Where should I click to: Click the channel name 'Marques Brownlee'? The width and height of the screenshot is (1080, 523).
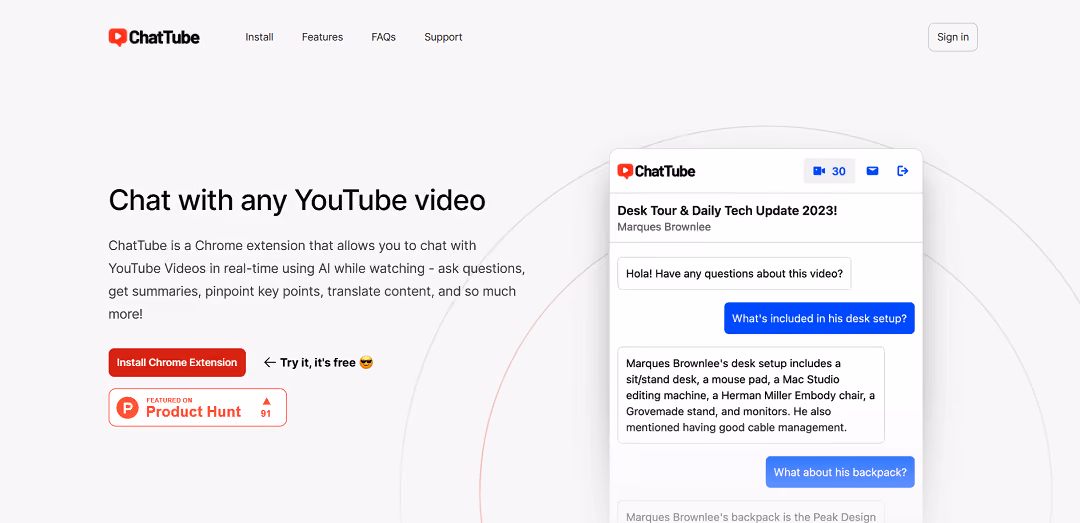pos(664,227)
